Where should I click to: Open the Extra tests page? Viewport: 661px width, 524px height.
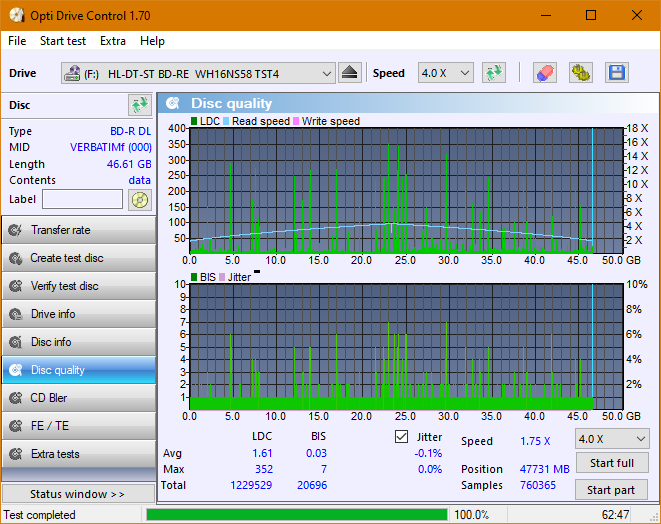(79, 454)
